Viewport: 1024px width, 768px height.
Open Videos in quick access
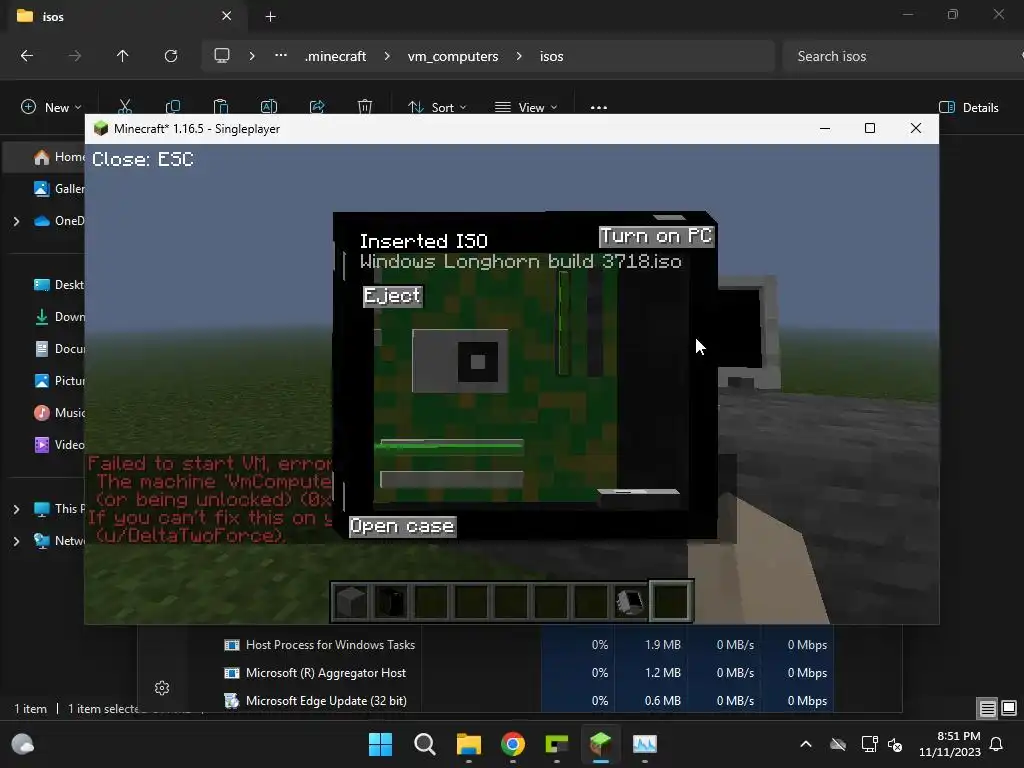pyautogui.click(x=59, y=445)
